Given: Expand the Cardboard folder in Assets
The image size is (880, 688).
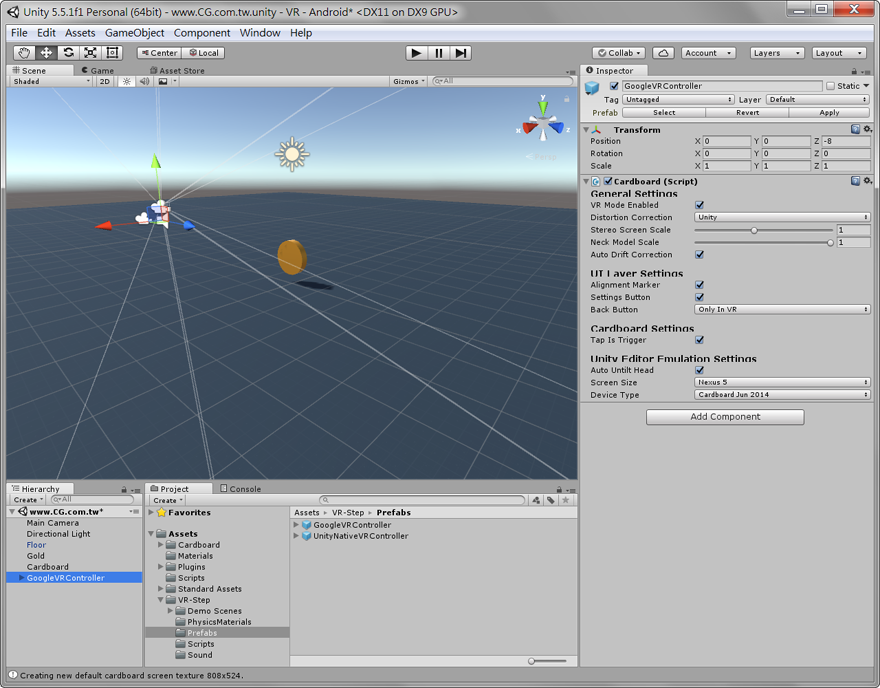Looking at the screenshot, I should (x=161, y=544).
